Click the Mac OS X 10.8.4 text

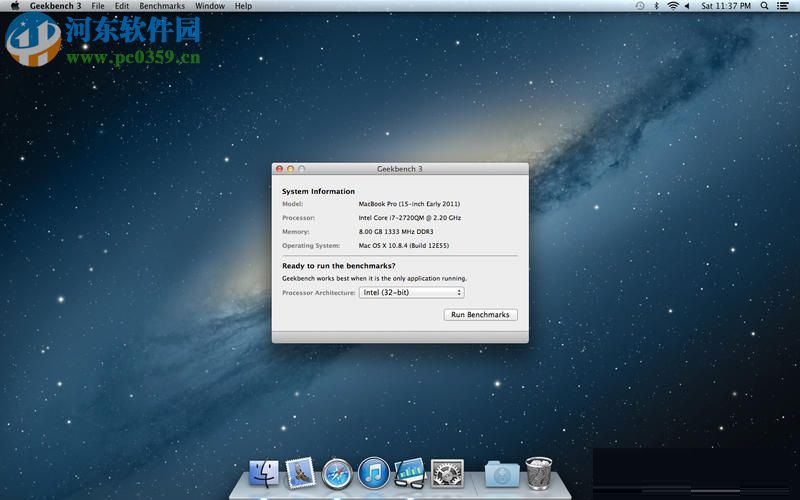(x=404, y=245)
